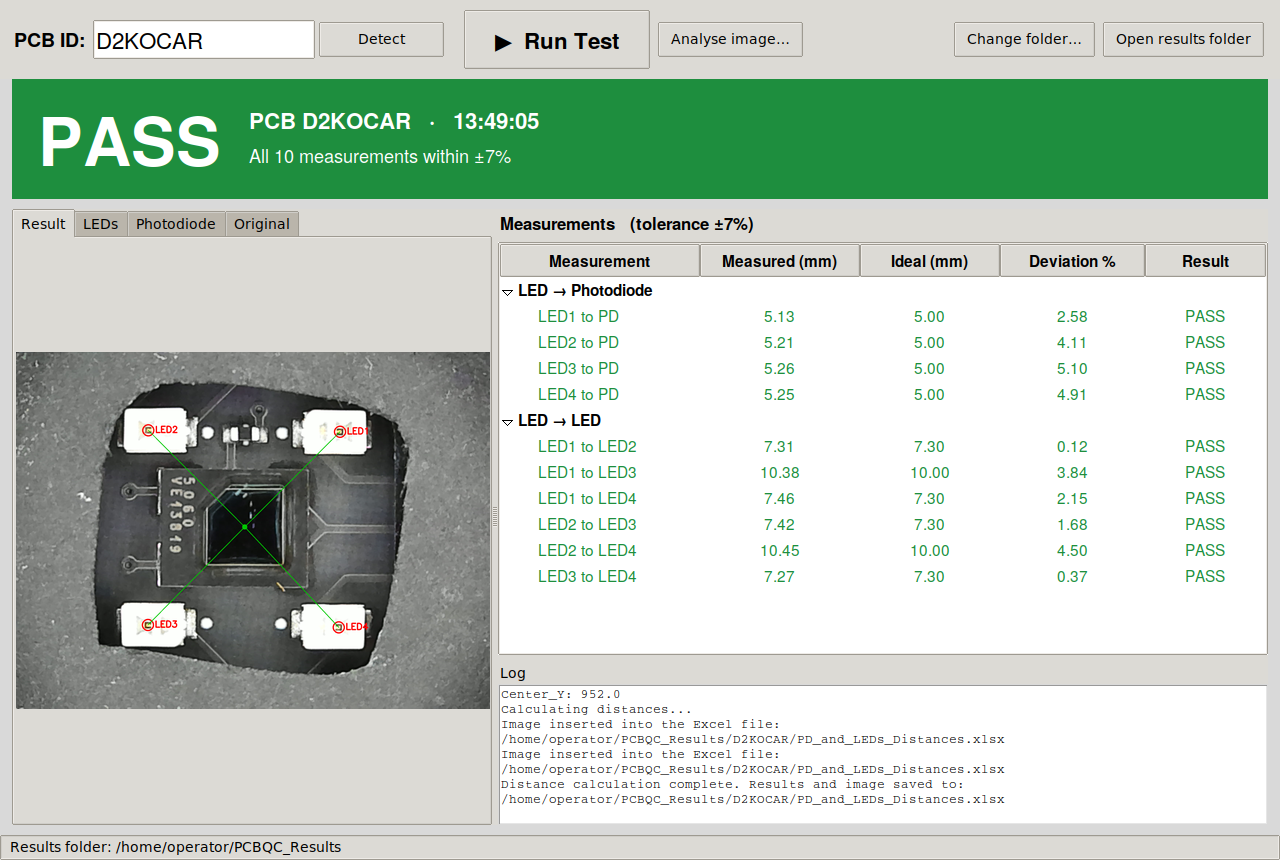Open the results folder
This screenshot has width=1280, height=860.
click(1183, 40)
